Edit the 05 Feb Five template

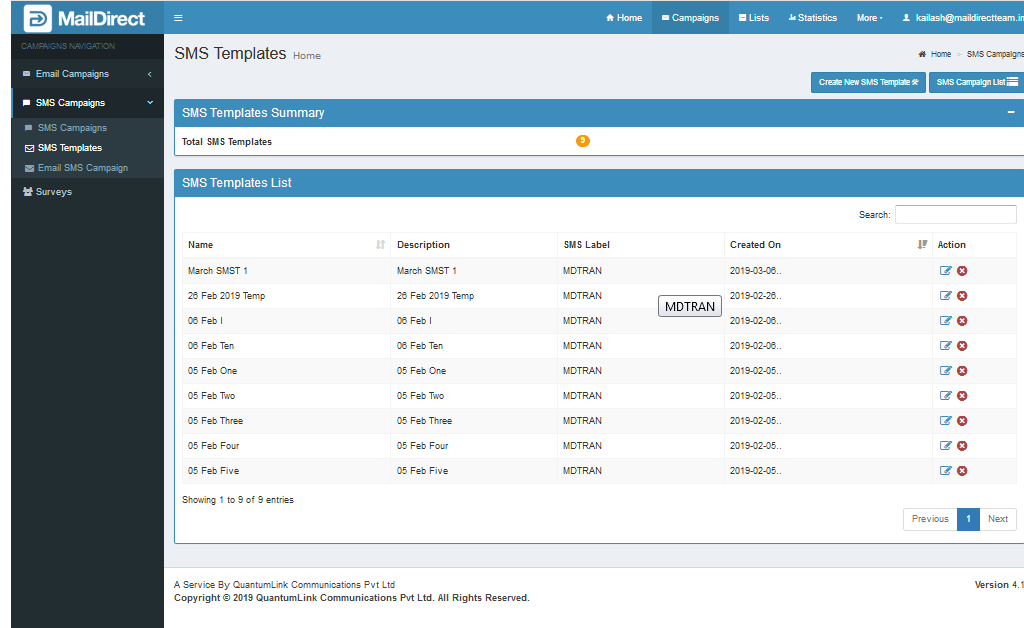pyautogui.click(x=946, y=471)
